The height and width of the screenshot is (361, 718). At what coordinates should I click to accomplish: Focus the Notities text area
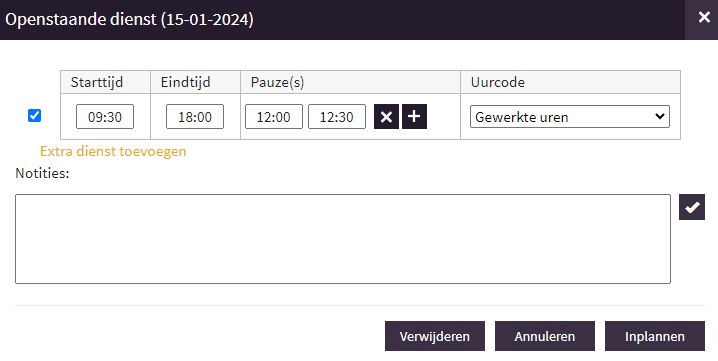(x=343, y=239)
